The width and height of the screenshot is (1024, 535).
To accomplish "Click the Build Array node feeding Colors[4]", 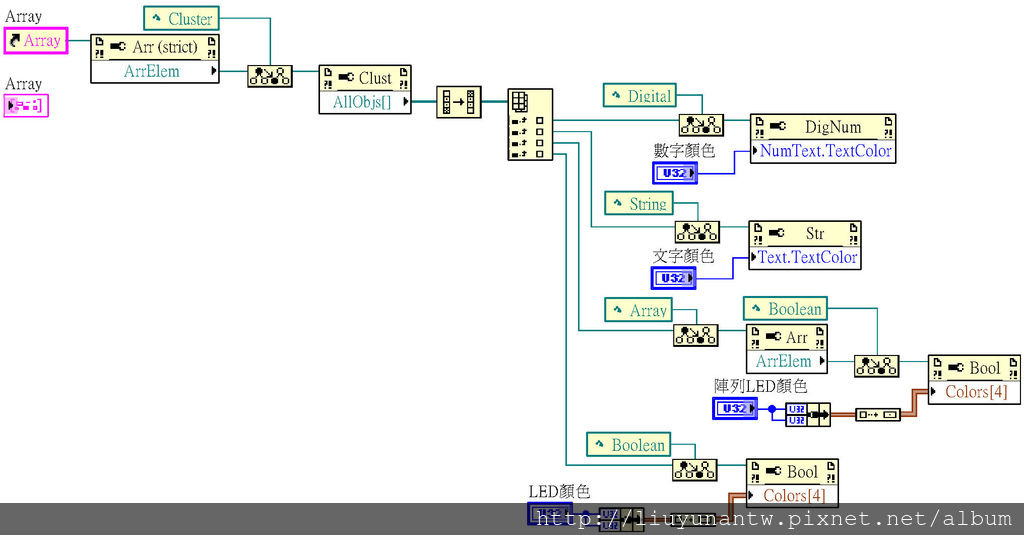I will click(x=878, y=414).
